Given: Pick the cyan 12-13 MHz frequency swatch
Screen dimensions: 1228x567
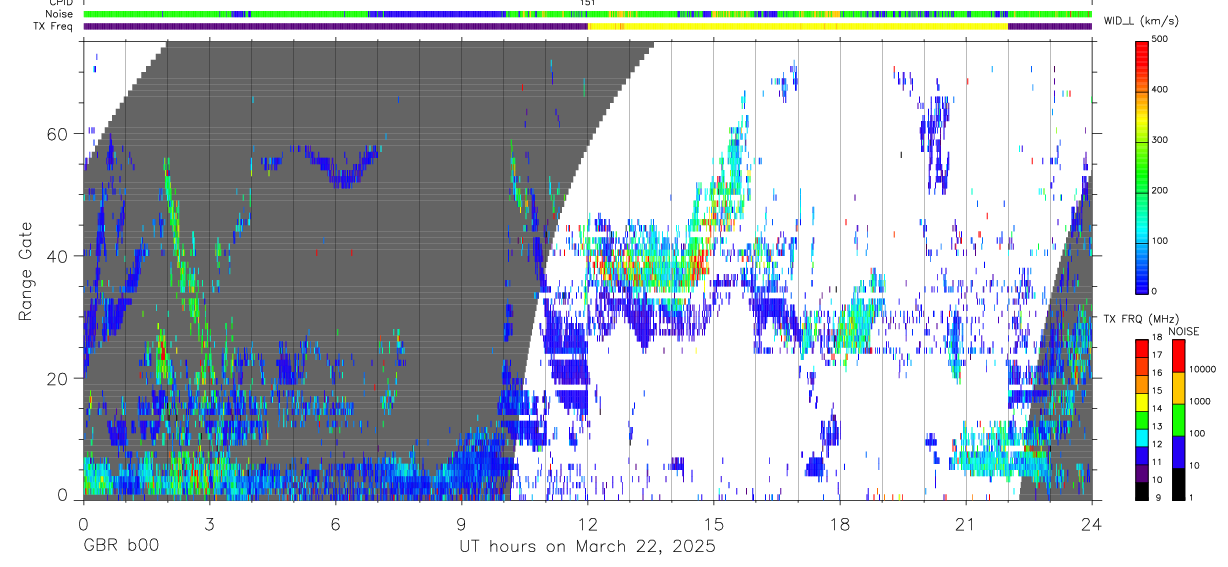Looking at the screenshot, I should pos(1142,437).
